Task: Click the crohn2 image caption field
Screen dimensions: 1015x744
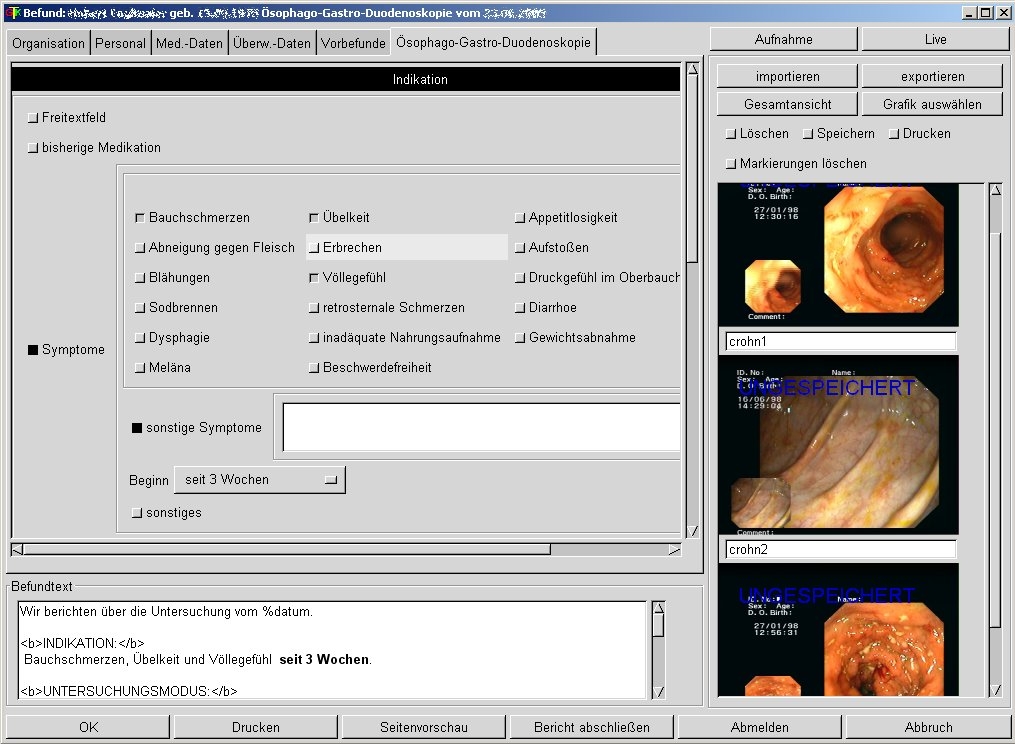Action: (840, 549)
